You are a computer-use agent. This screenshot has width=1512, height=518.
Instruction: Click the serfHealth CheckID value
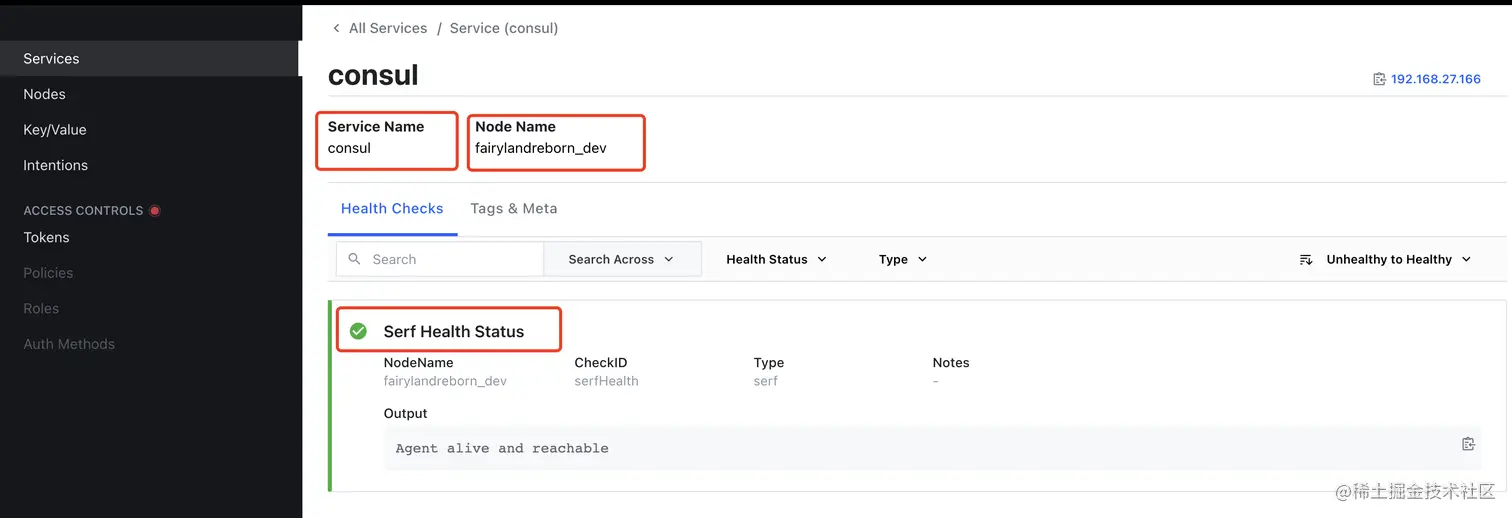[606, 381]
